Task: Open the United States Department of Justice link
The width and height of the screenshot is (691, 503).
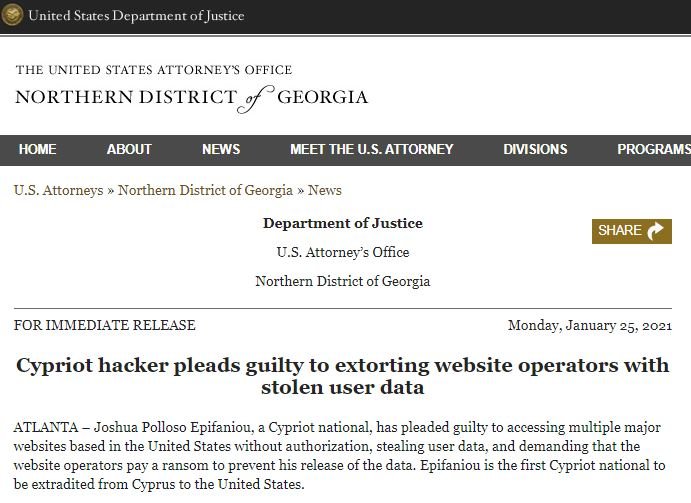Action: point(136,15)
